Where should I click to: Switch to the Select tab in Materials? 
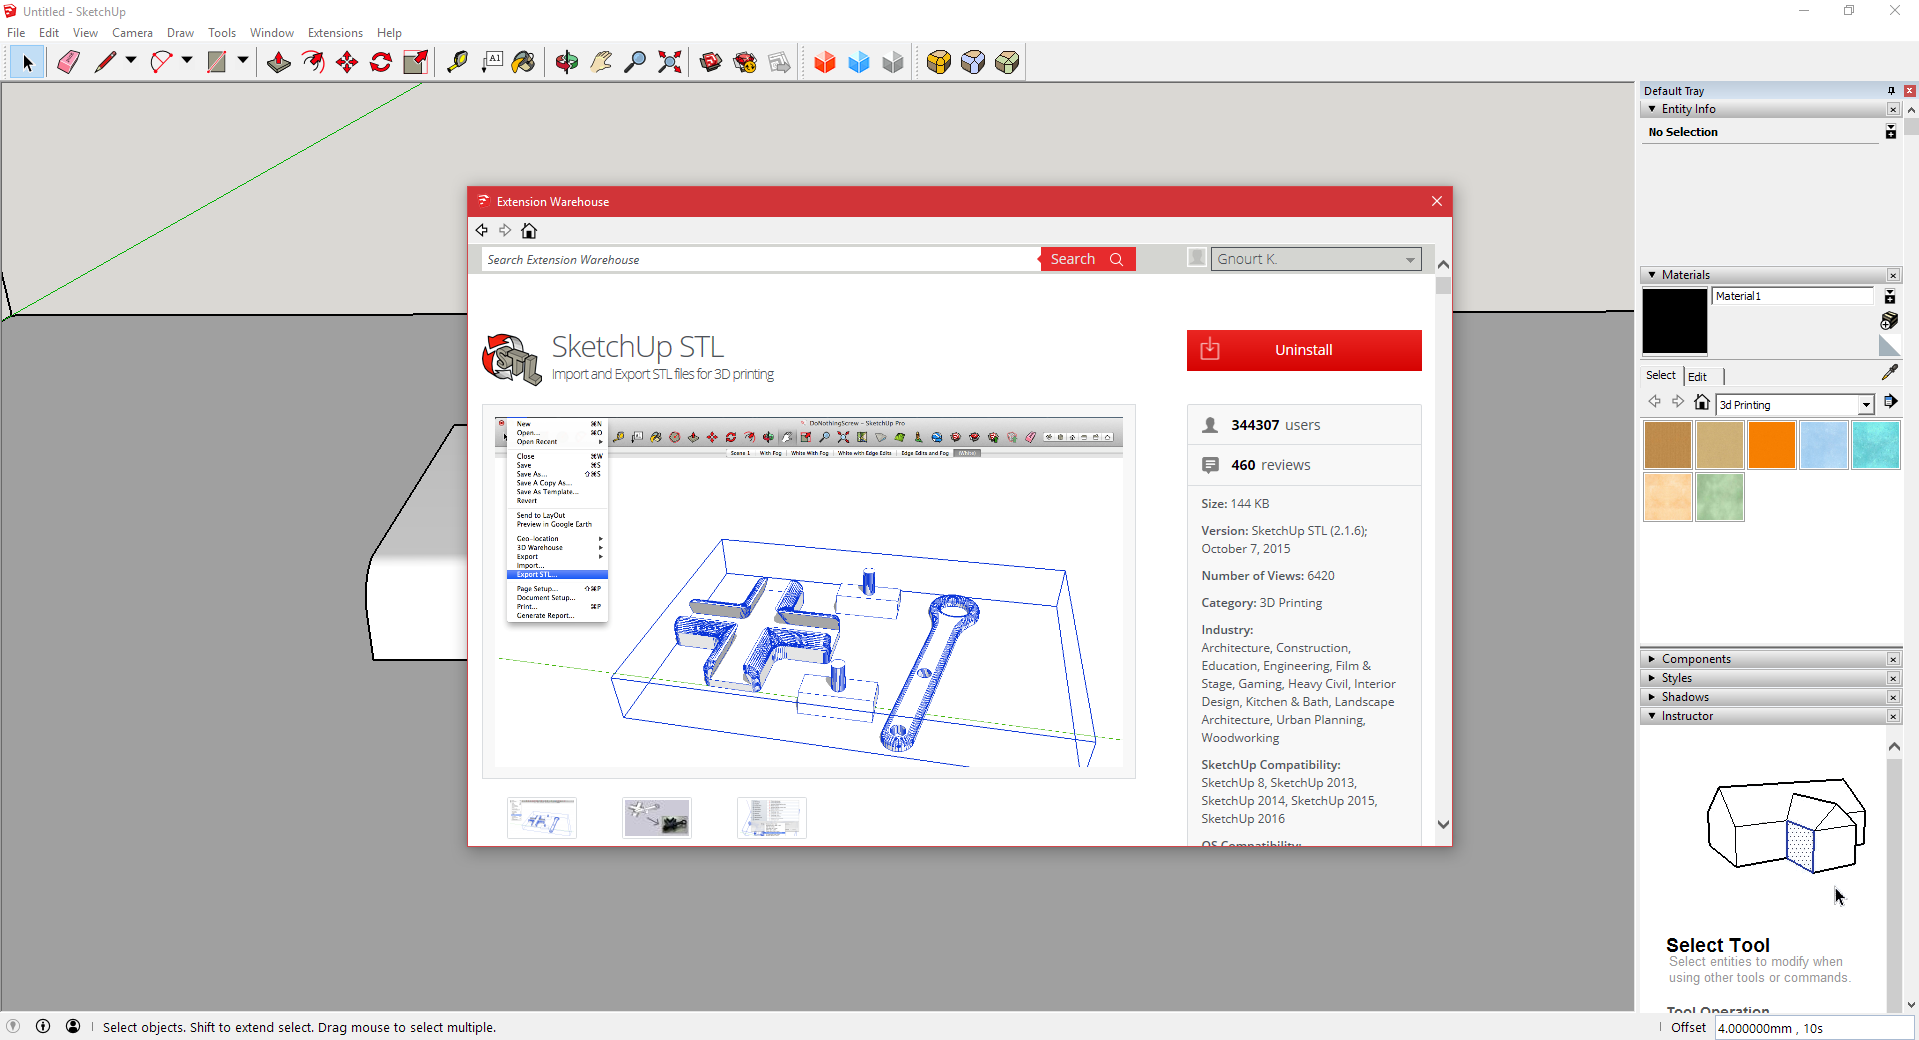coord(1661,376)
